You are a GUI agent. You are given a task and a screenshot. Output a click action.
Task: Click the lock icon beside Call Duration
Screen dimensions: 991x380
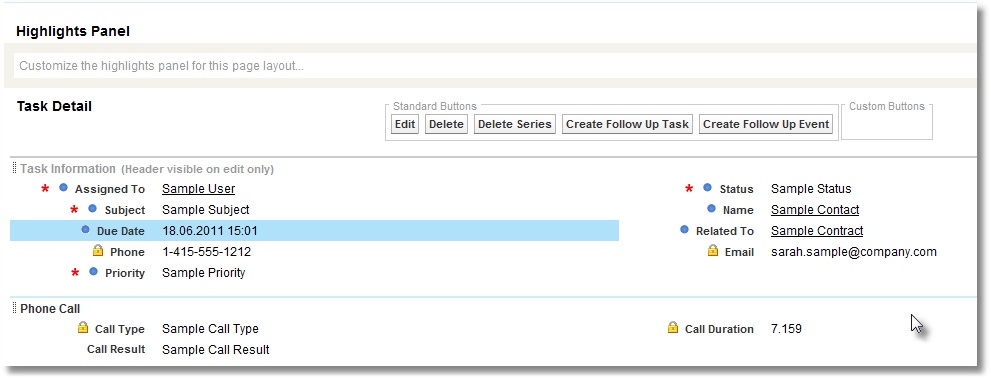tap(673, 328)
